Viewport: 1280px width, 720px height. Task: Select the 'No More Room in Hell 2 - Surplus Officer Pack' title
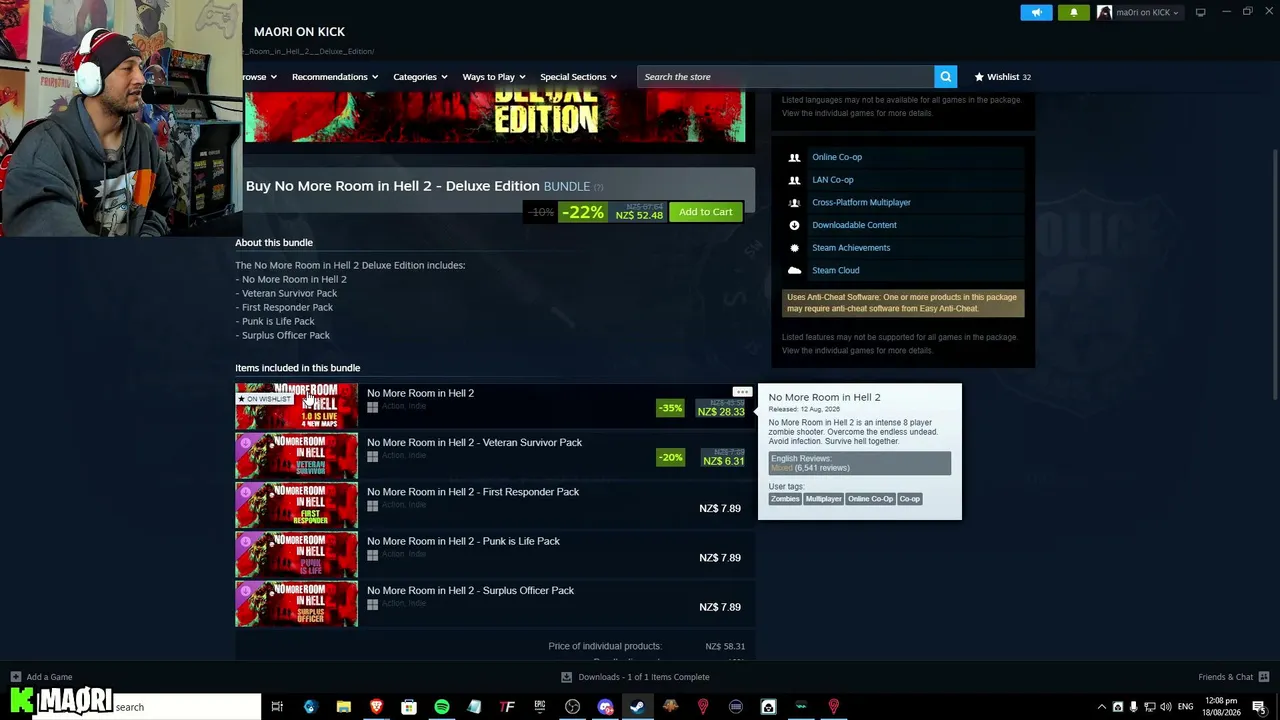tap(470, 591)
